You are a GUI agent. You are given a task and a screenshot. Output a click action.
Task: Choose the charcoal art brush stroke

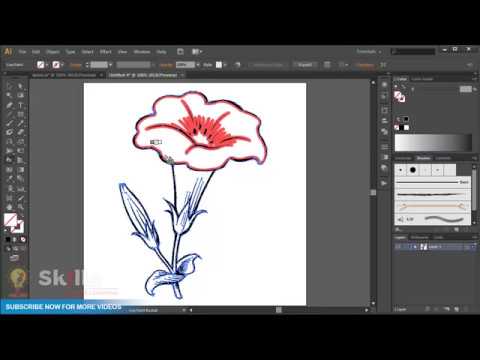click(433, 194)
